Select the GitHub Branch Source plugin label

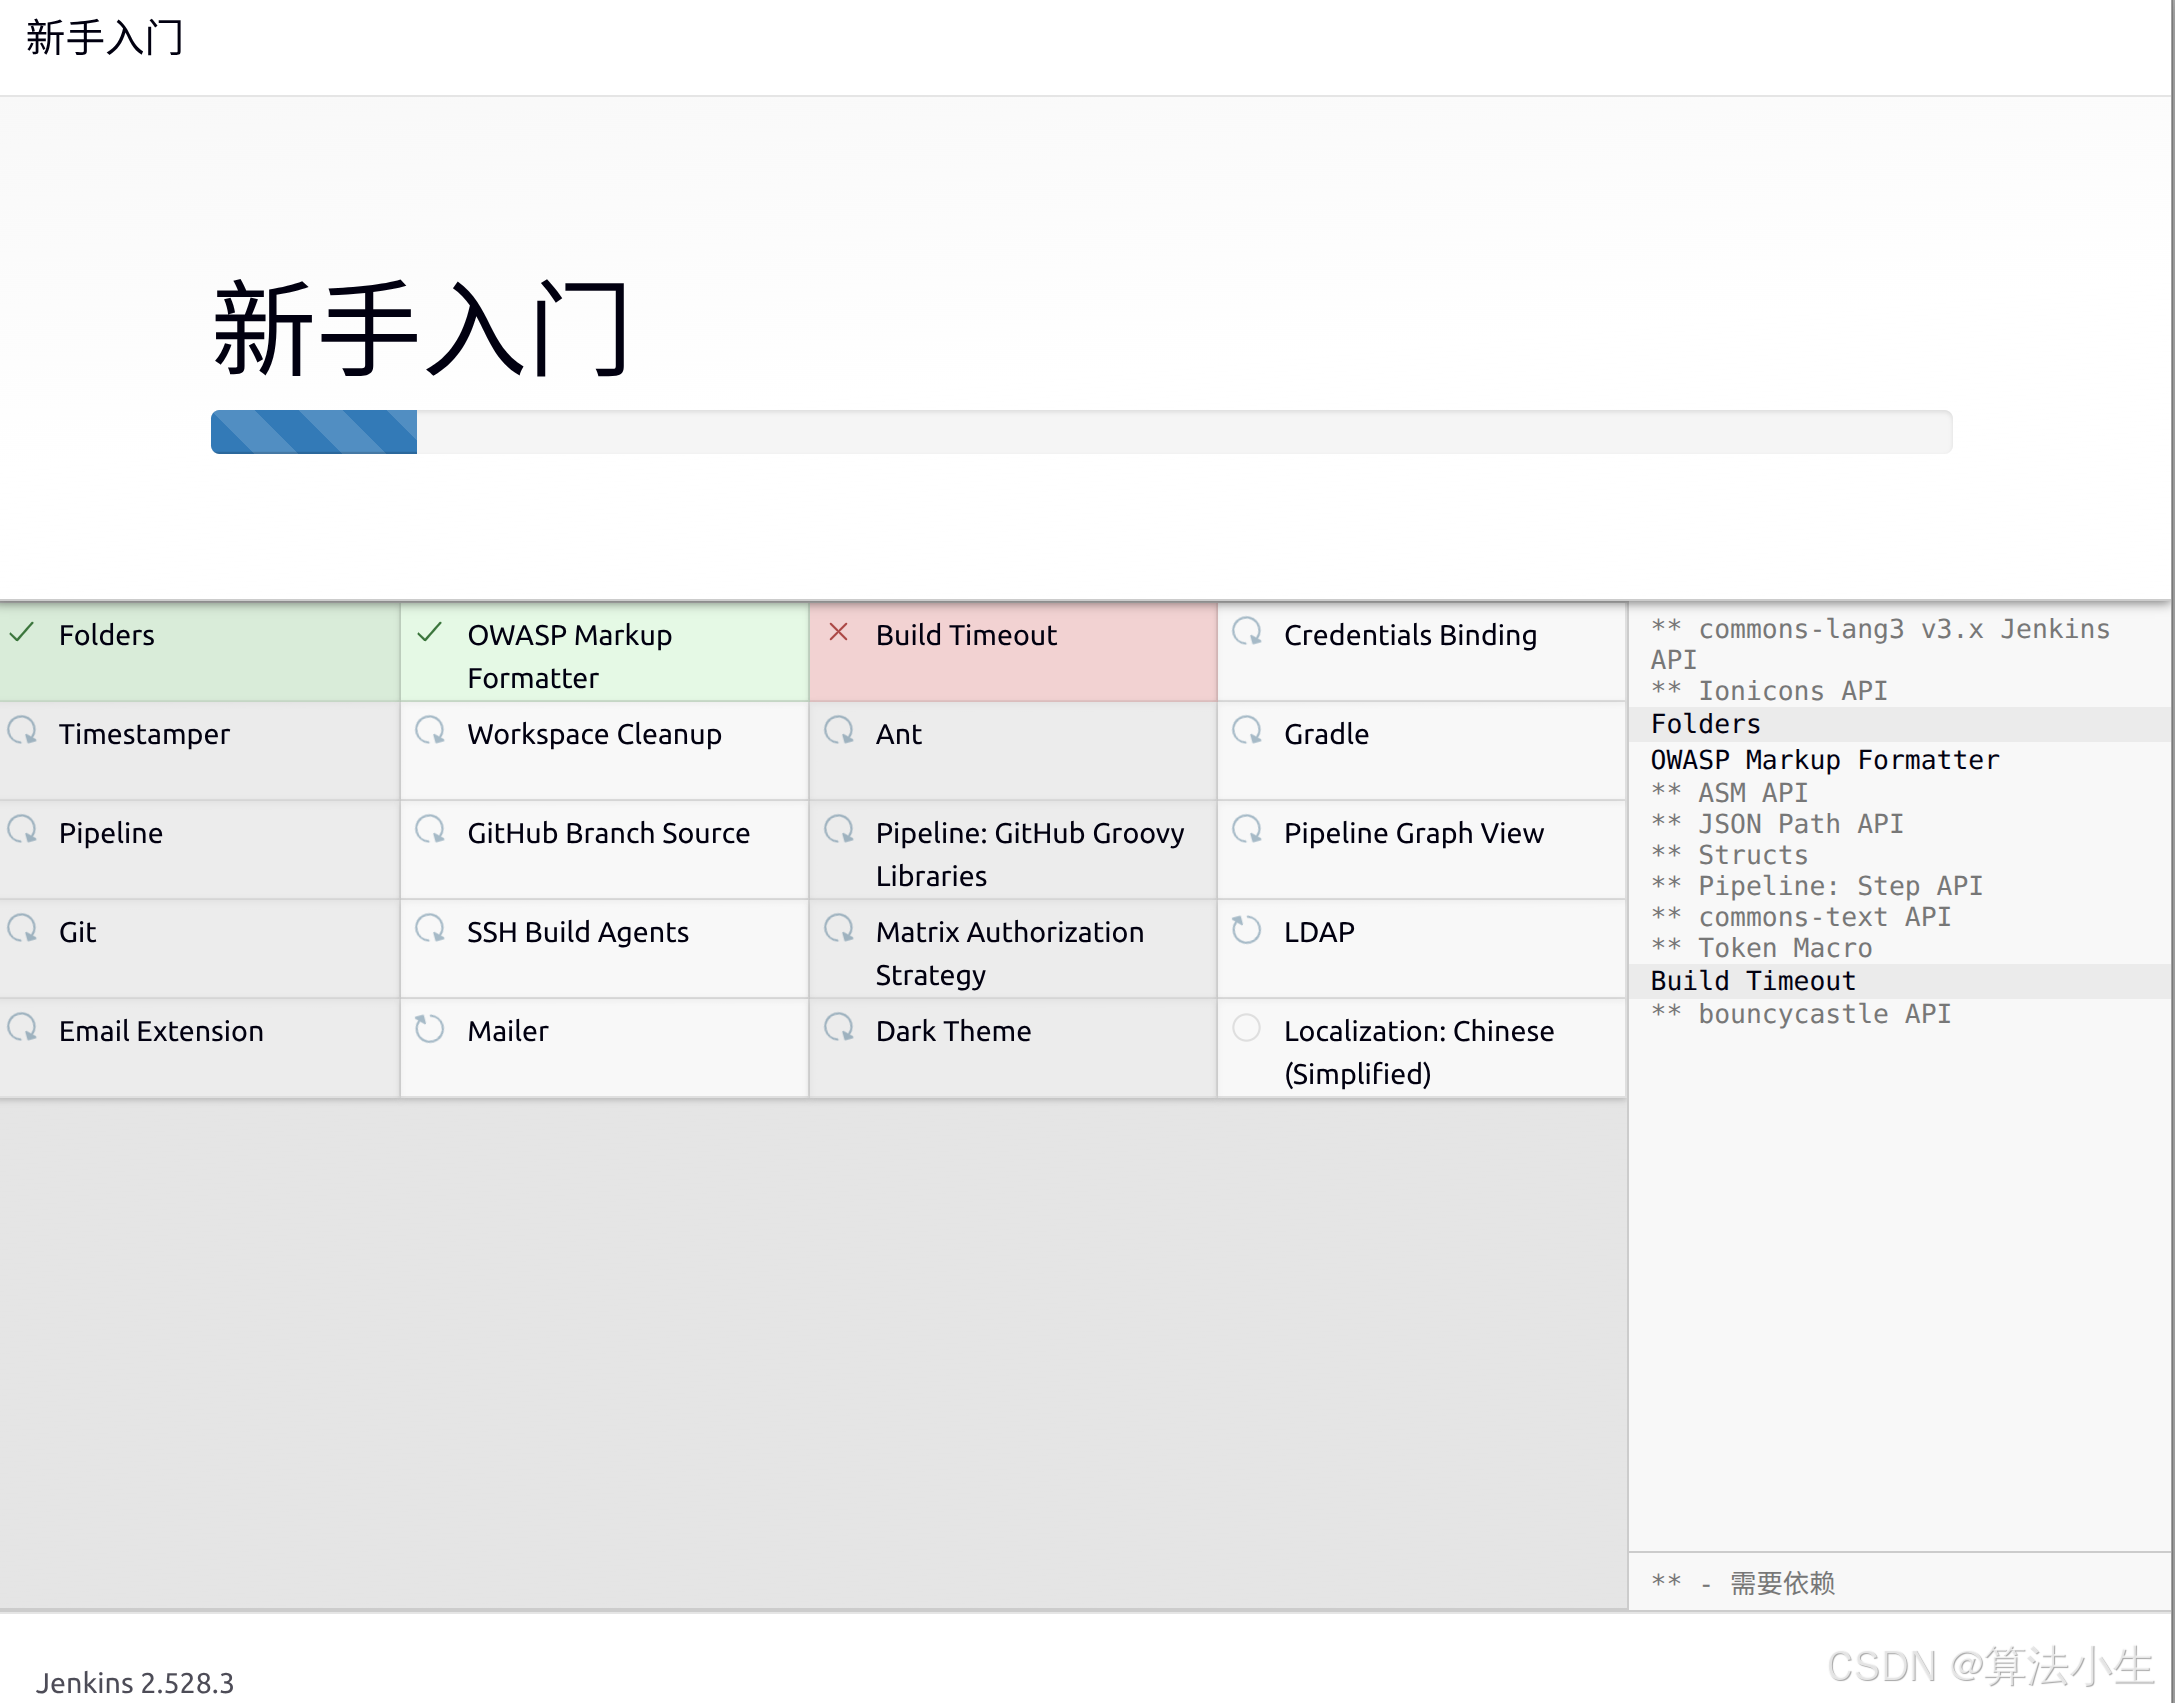(608, 834)
